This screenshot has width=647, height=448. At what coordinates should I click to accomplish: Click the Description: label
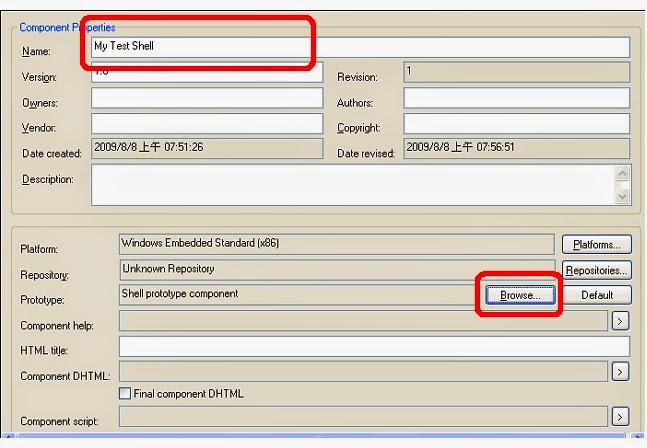tap(48, 179)
